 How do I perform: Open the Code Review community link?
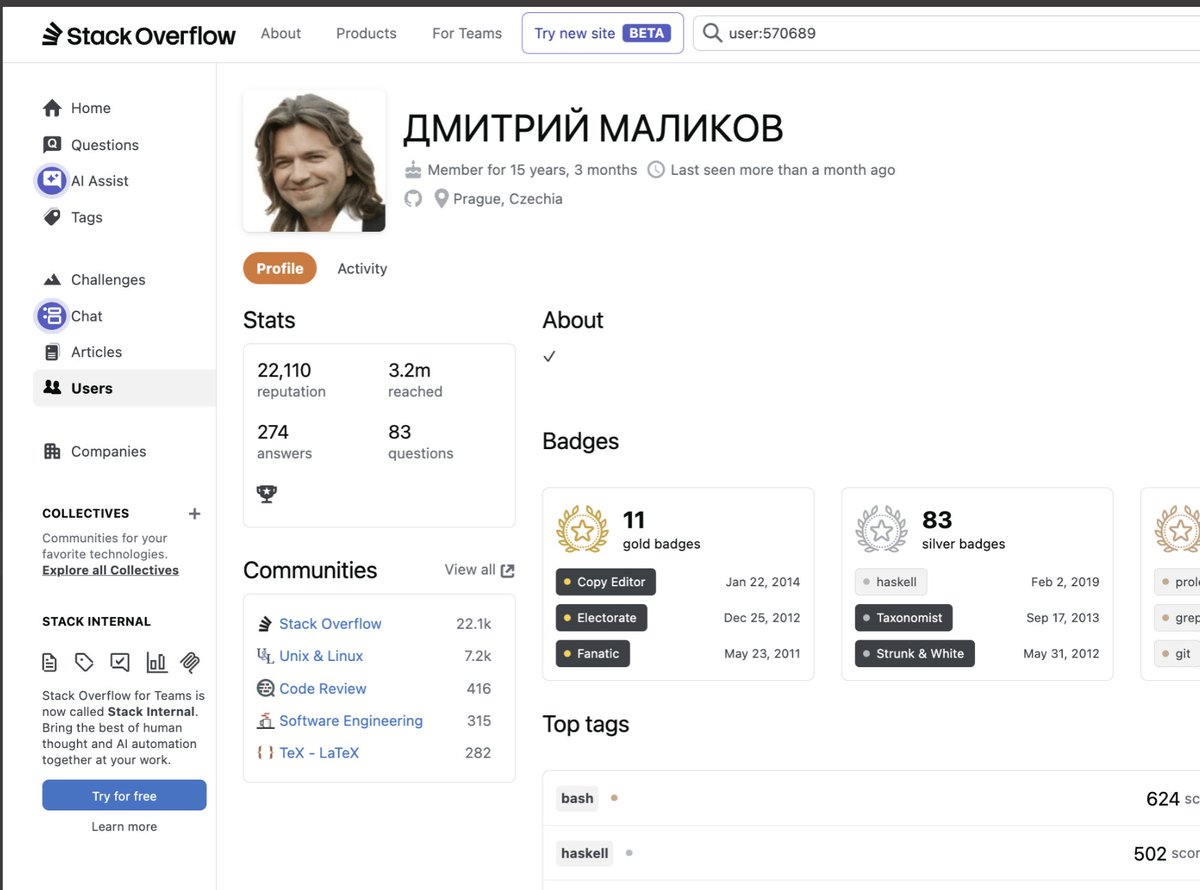click(323, 688)
